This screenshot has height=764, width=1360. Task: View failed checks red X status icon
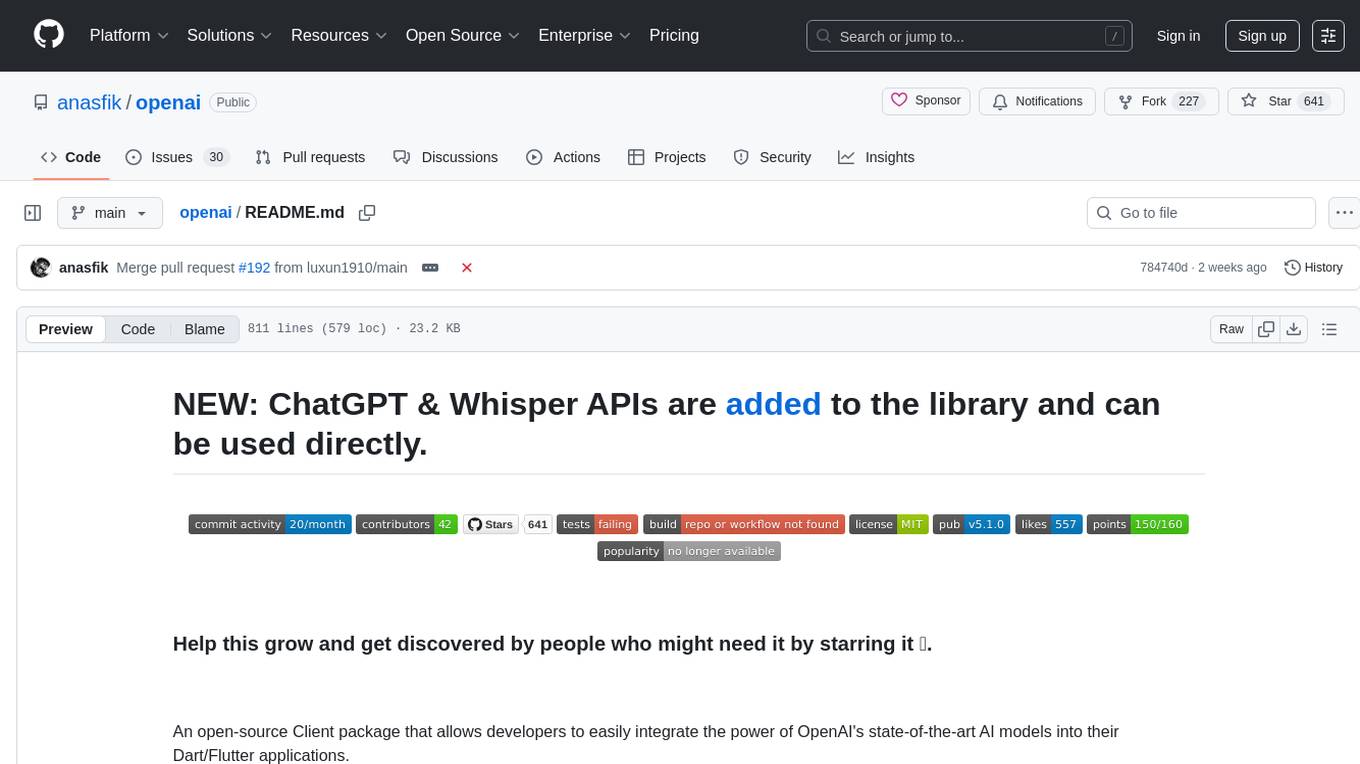[x=466, y=268]
